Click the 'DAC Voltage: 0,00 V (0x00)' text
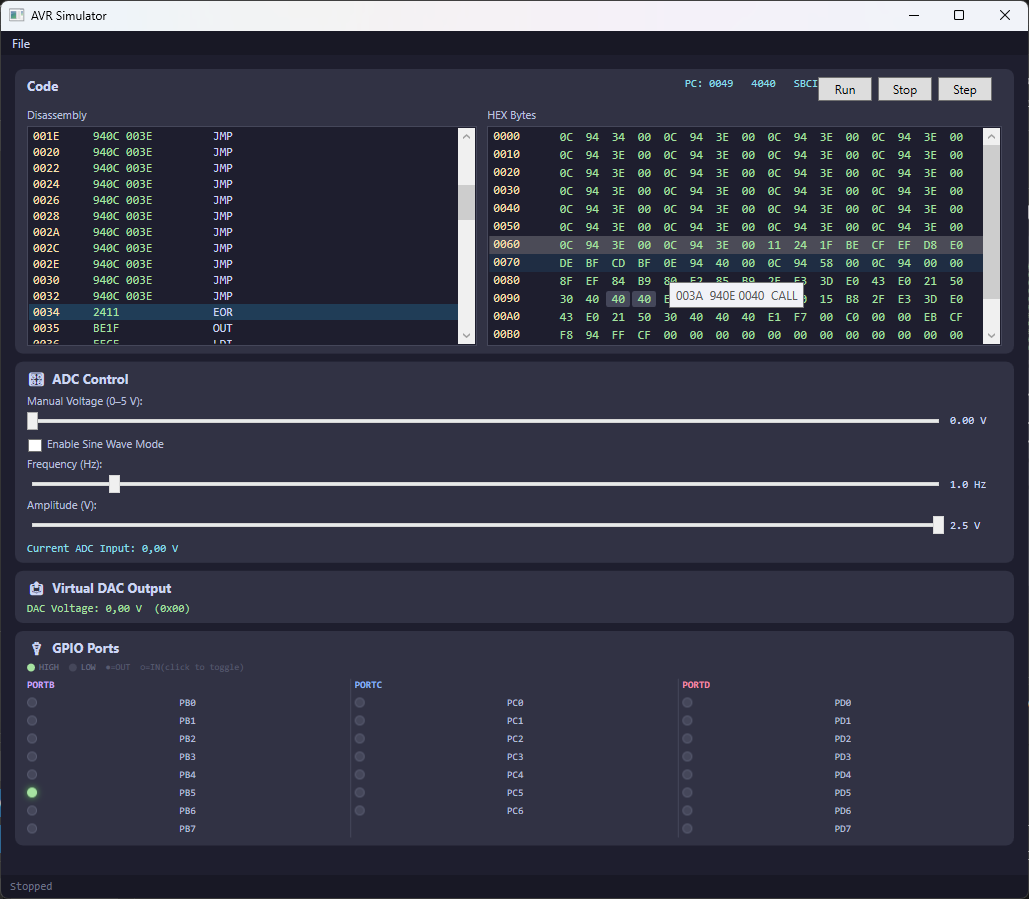 point(108,609)
